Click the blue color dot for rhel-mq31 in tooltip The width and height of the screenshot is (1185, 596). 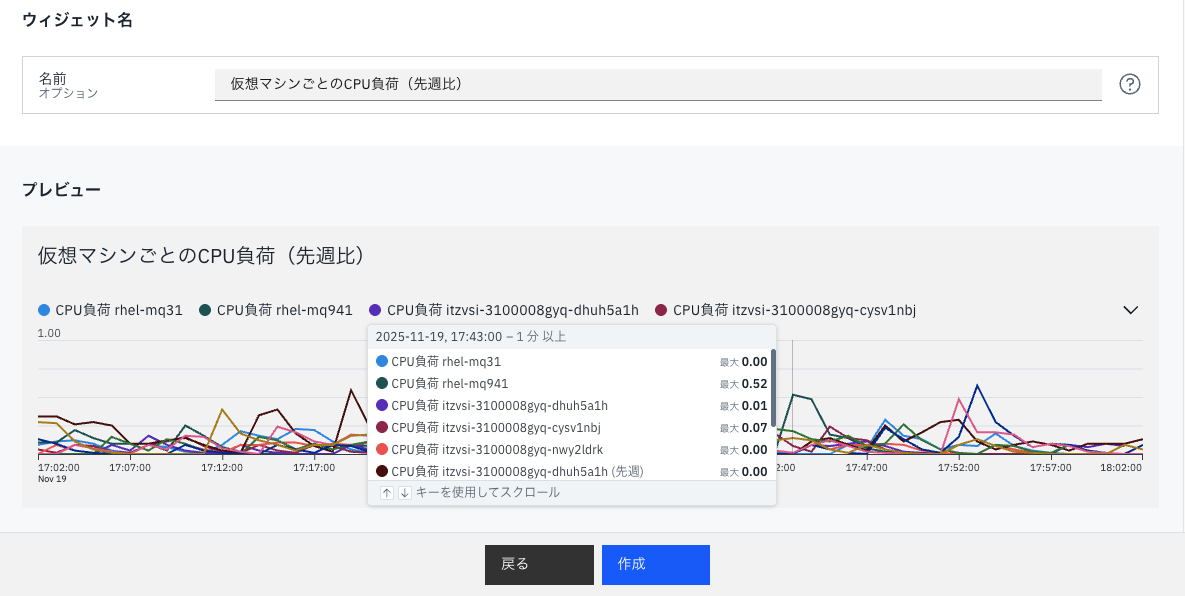382,362
